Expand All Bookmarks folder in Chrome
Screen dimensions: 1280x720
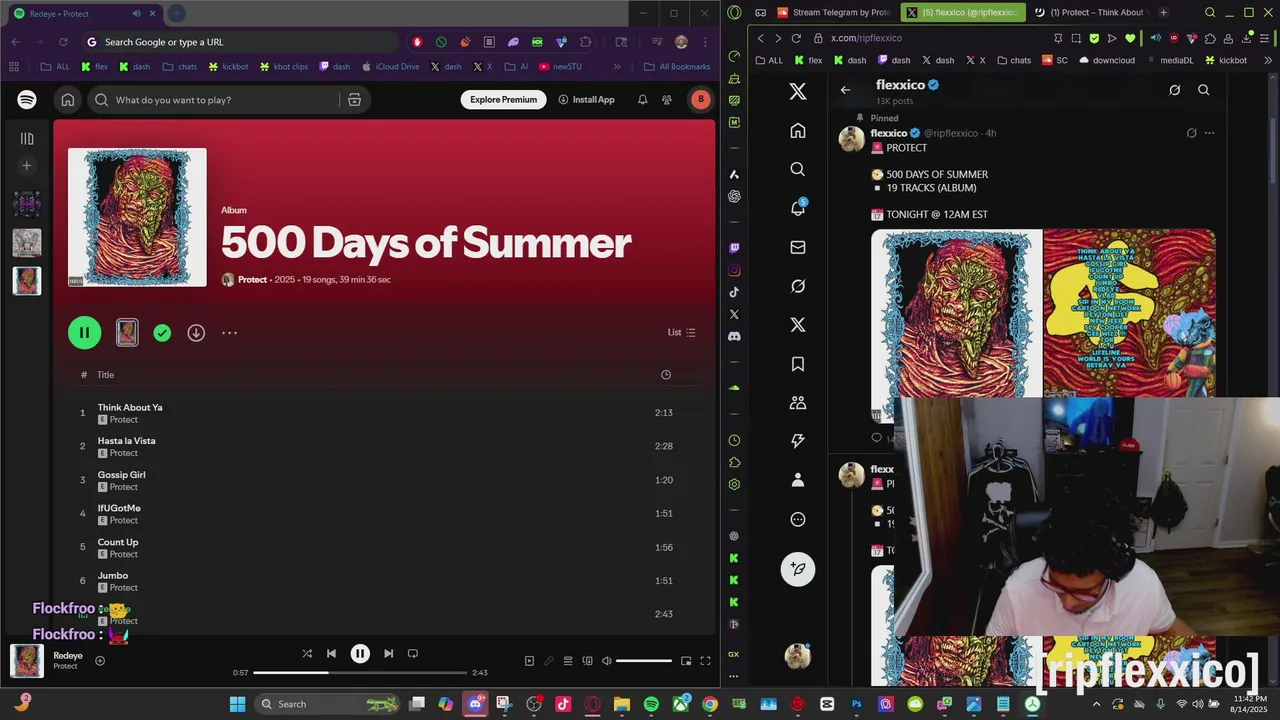677,66
